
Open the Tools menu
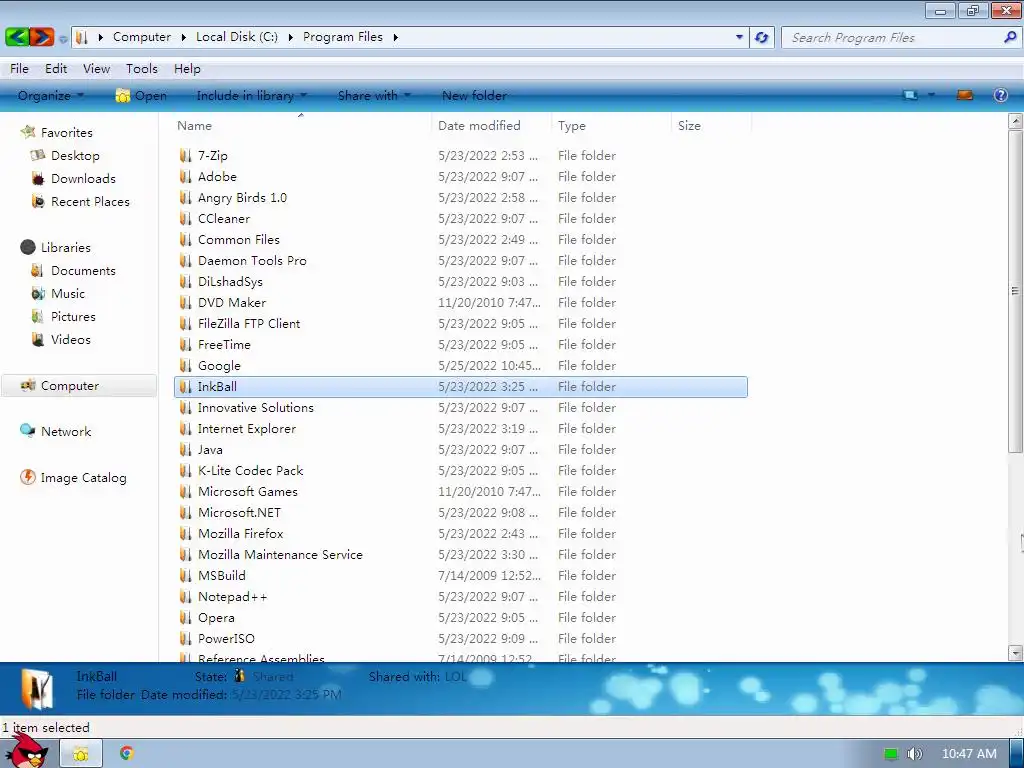click(x=142, y=69)
